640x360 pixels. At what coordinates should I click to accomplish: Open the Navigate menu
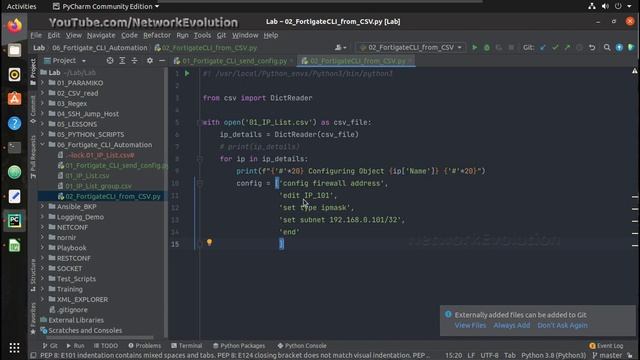101,35
